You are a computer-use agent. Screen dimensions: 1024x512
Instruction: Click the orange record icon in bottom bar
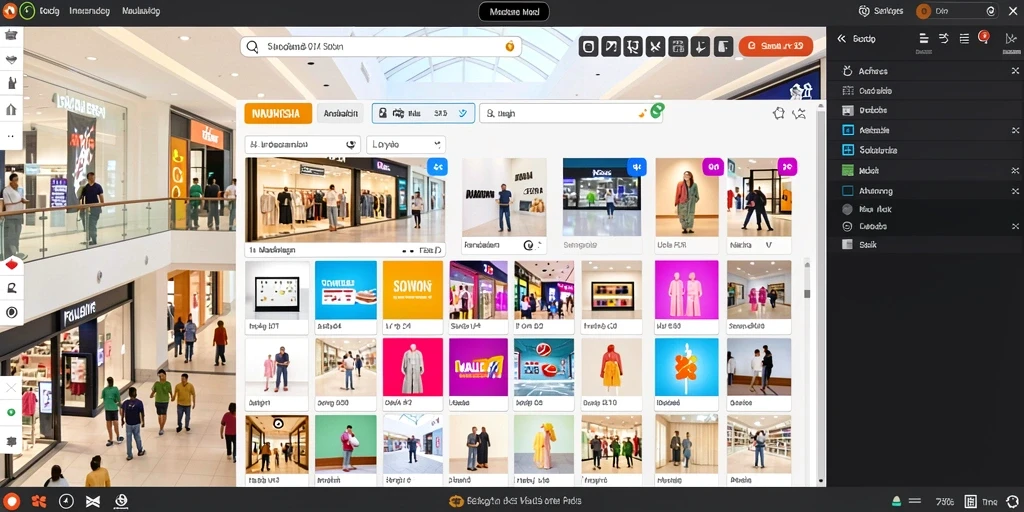pyautogui.click(x=12, y=502)
